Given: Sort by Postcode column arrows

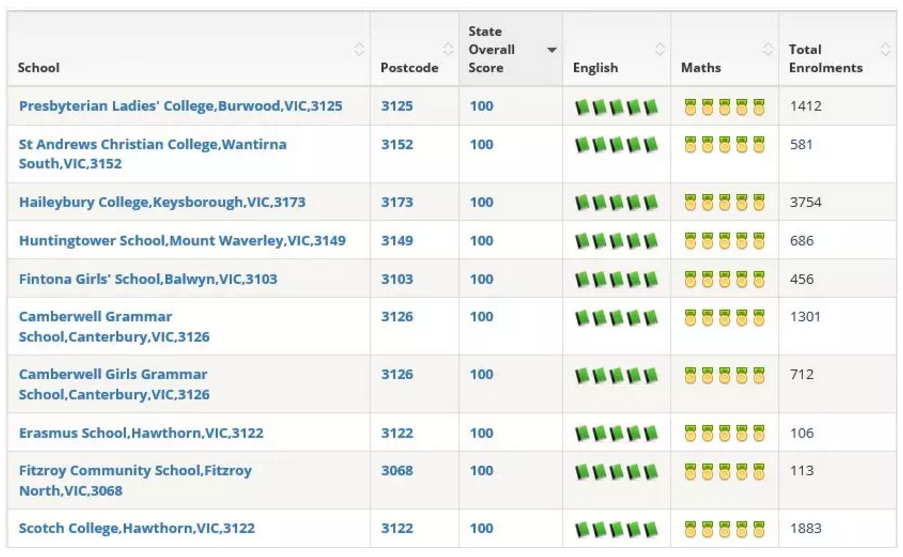Looking at the screenshot, I should point(448,50).
